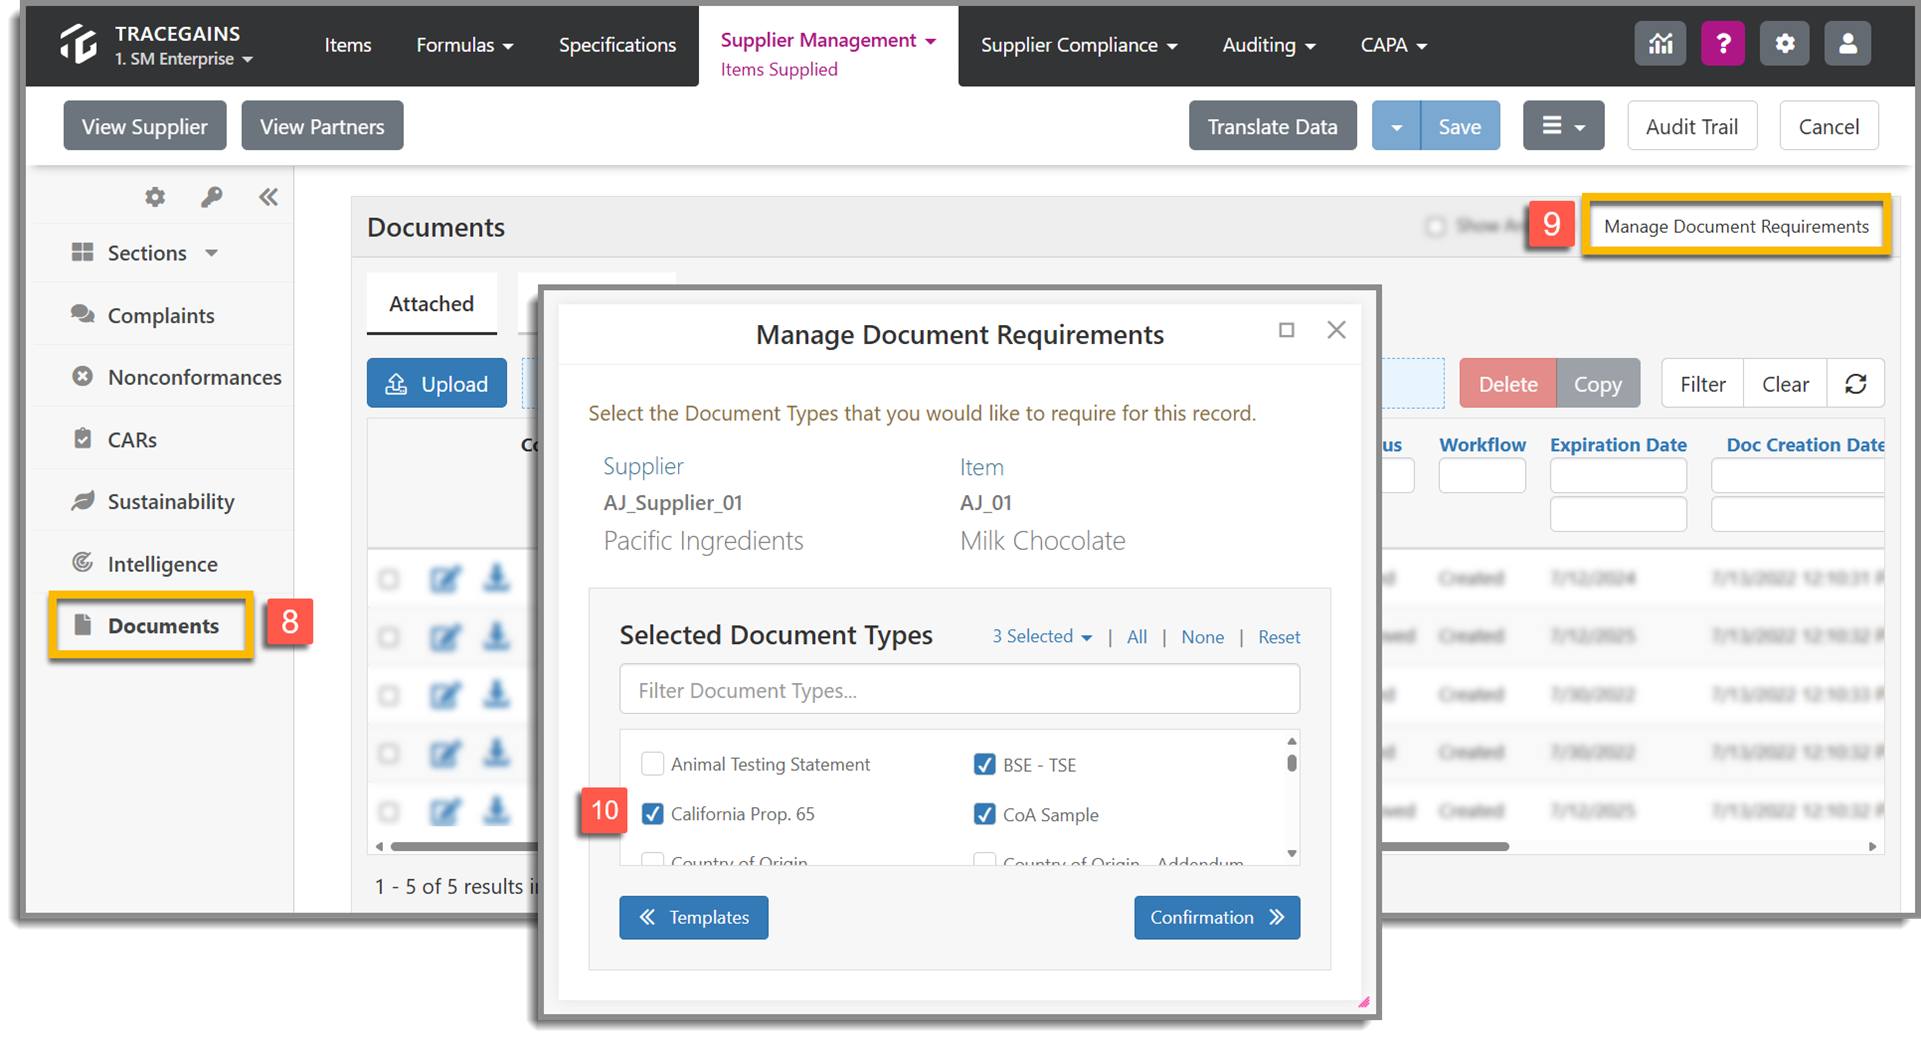Open the purple help question mark icon

pos(1723,44)
